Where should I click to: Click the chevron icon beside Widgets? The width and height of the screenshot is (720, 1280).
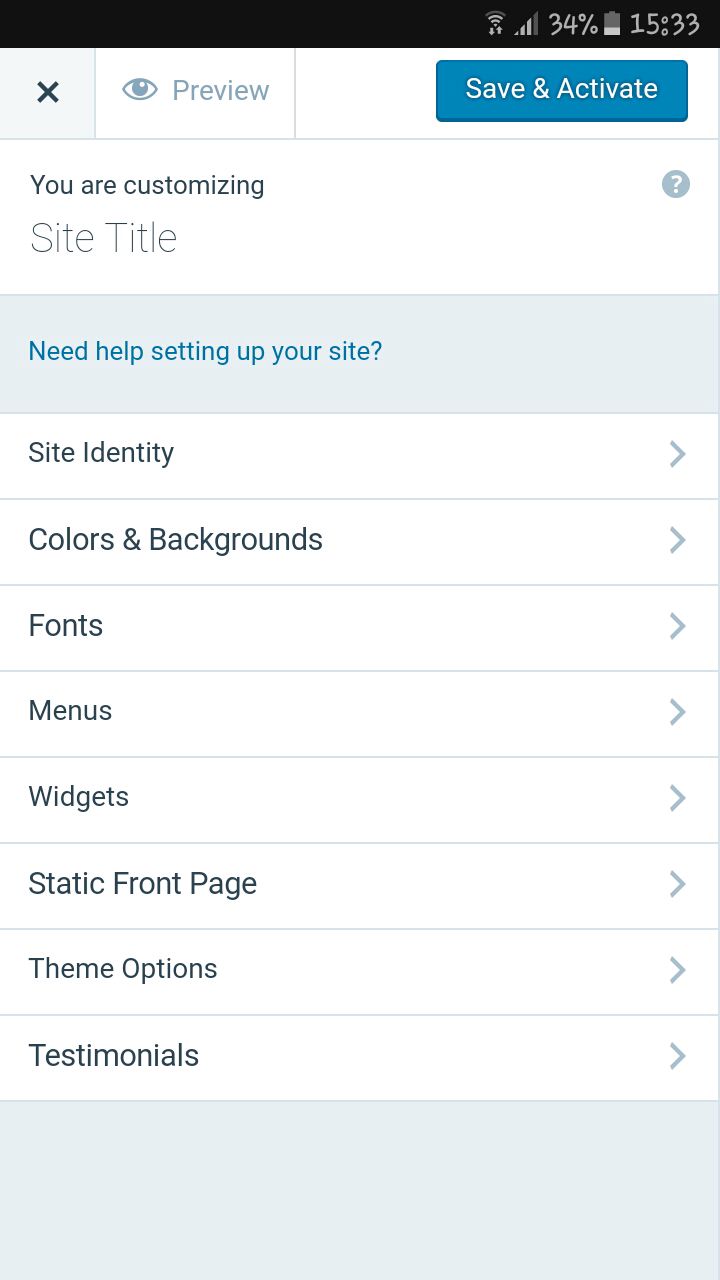tap(677, 798)
